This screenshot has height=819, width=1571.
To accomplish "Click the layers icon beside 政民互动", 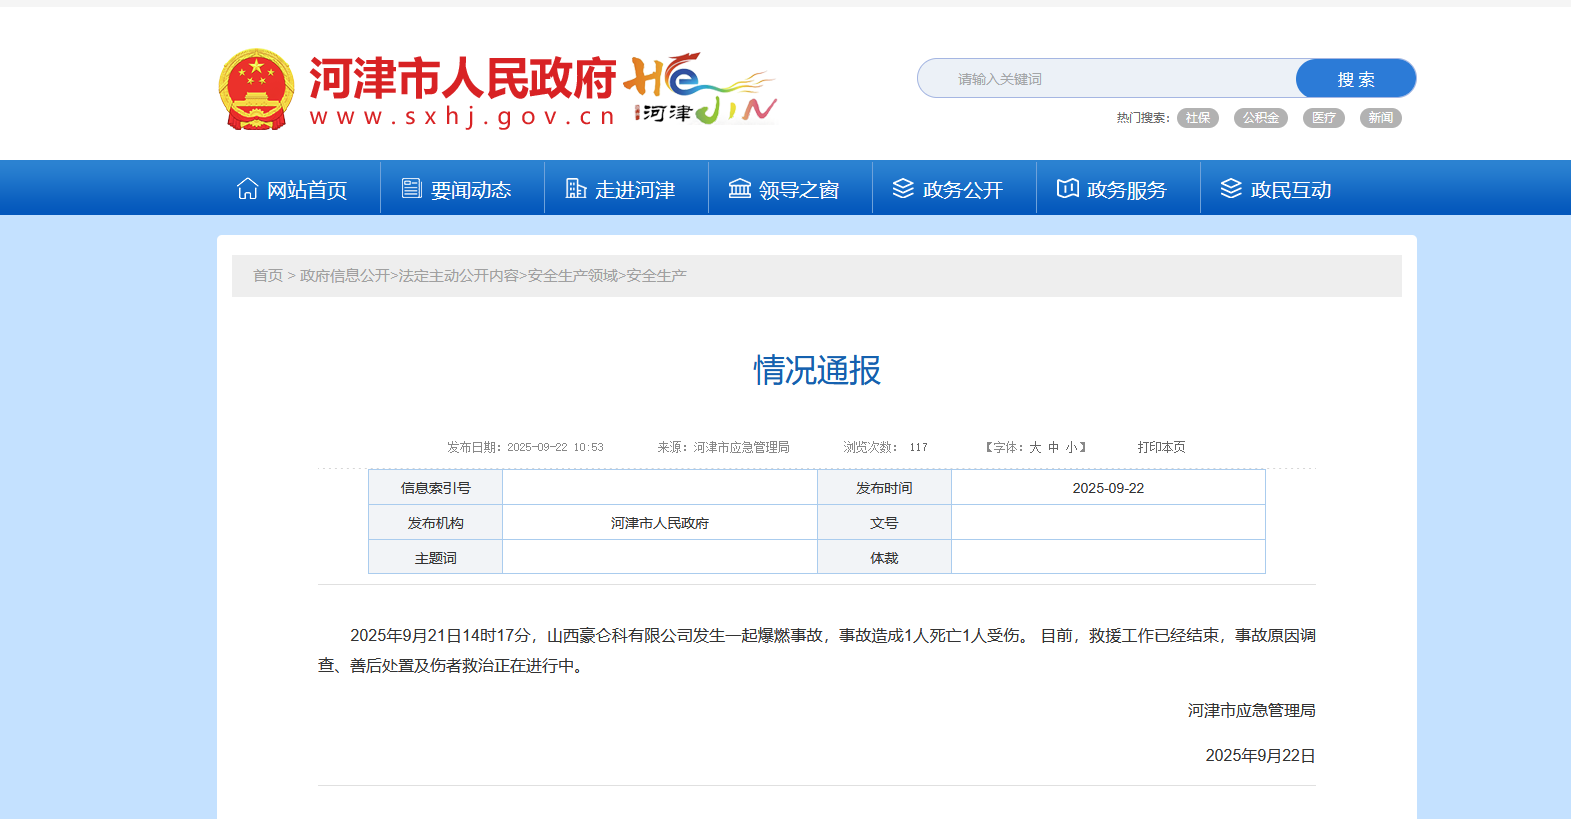I will click(x=1231, y=189).
